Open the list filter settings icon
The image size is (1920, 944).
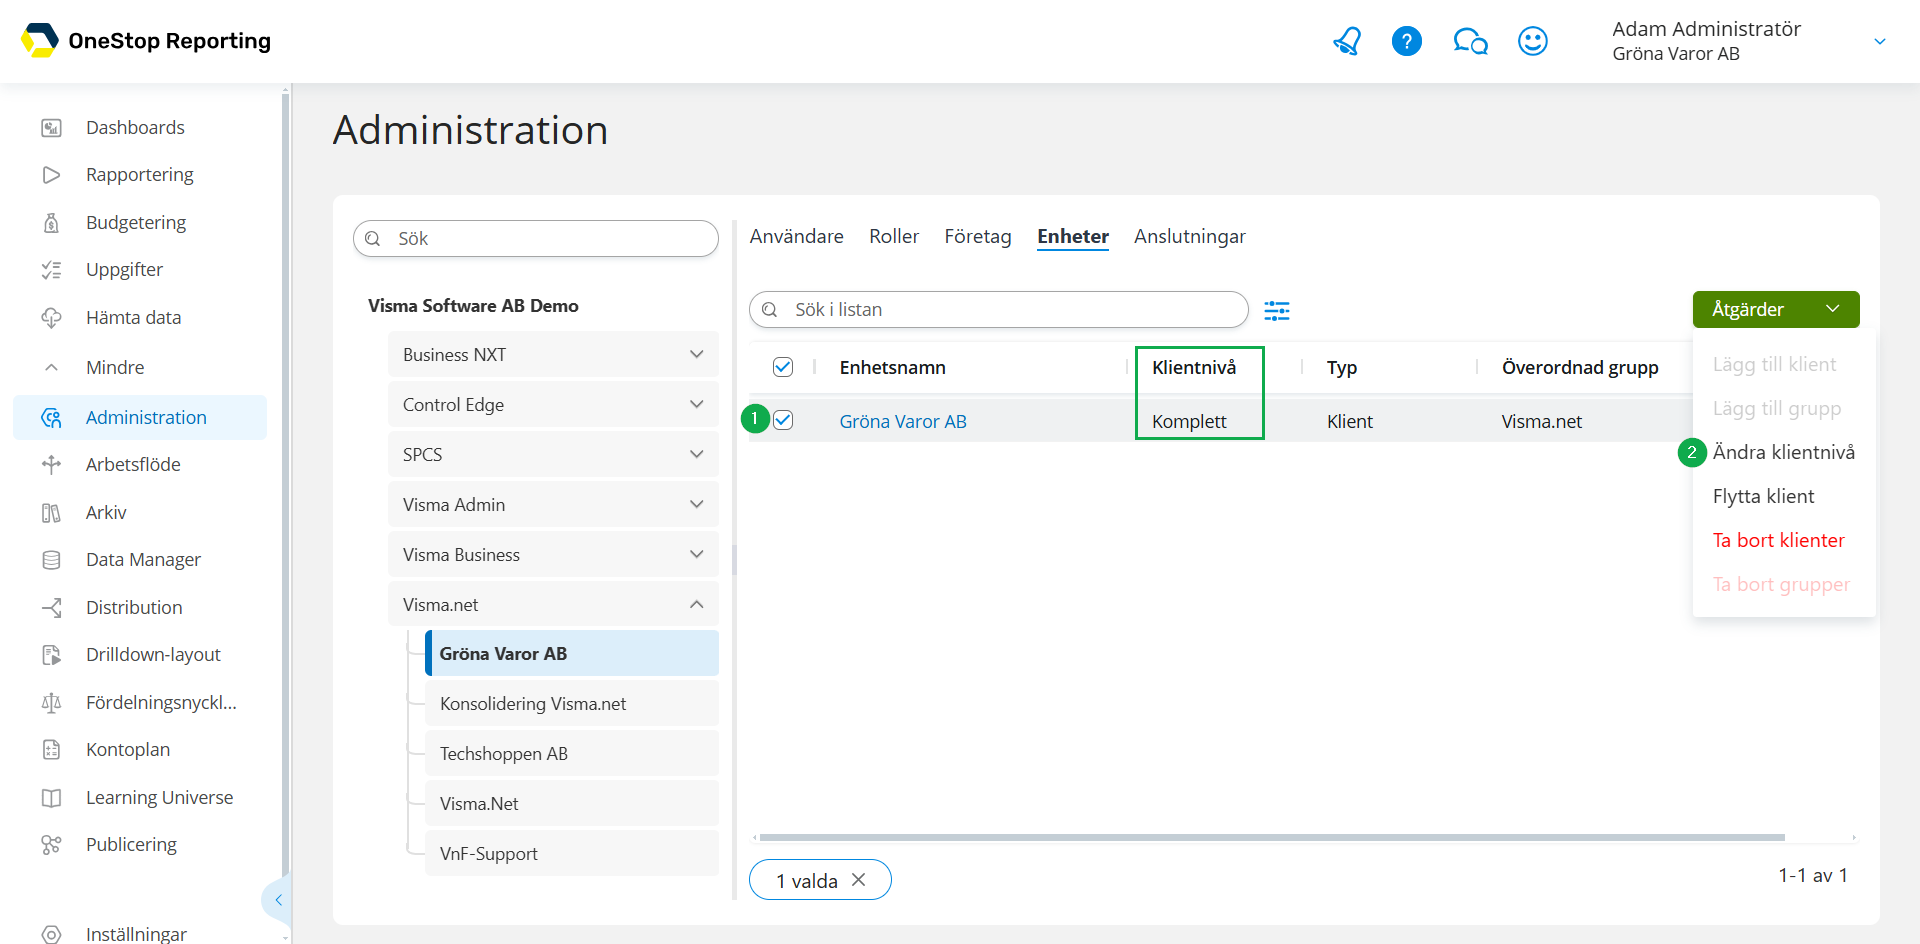click(1277, 311)
